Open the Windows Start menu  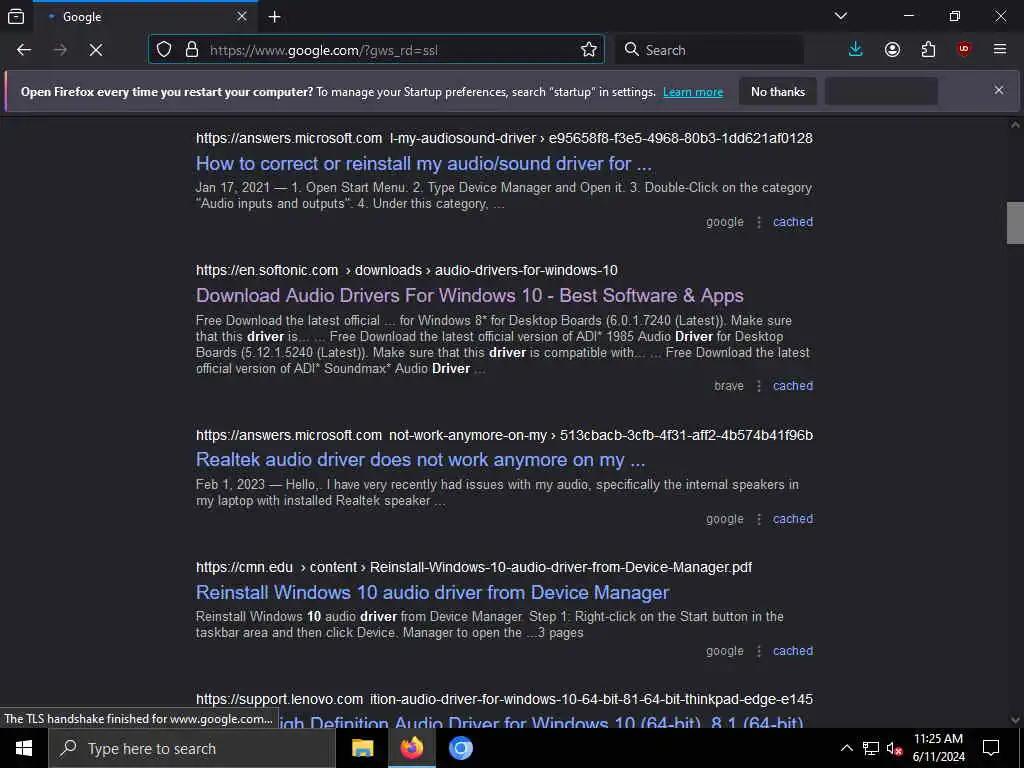(24, 748)
